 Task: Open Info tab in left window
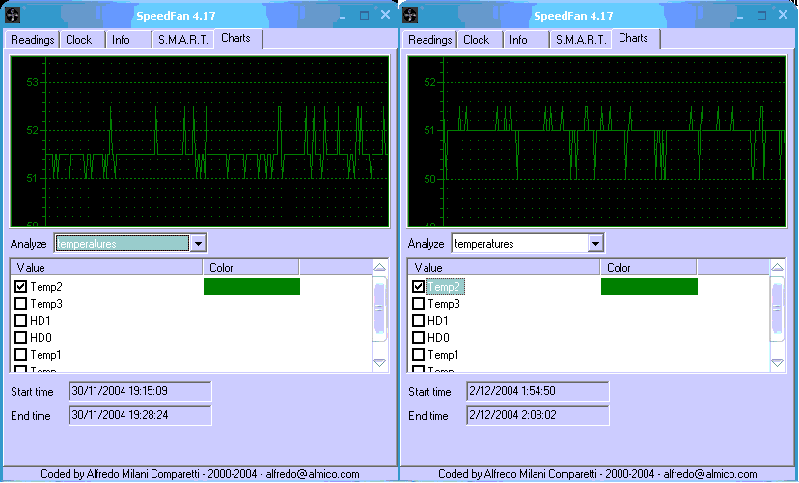(x=128, y=40)
